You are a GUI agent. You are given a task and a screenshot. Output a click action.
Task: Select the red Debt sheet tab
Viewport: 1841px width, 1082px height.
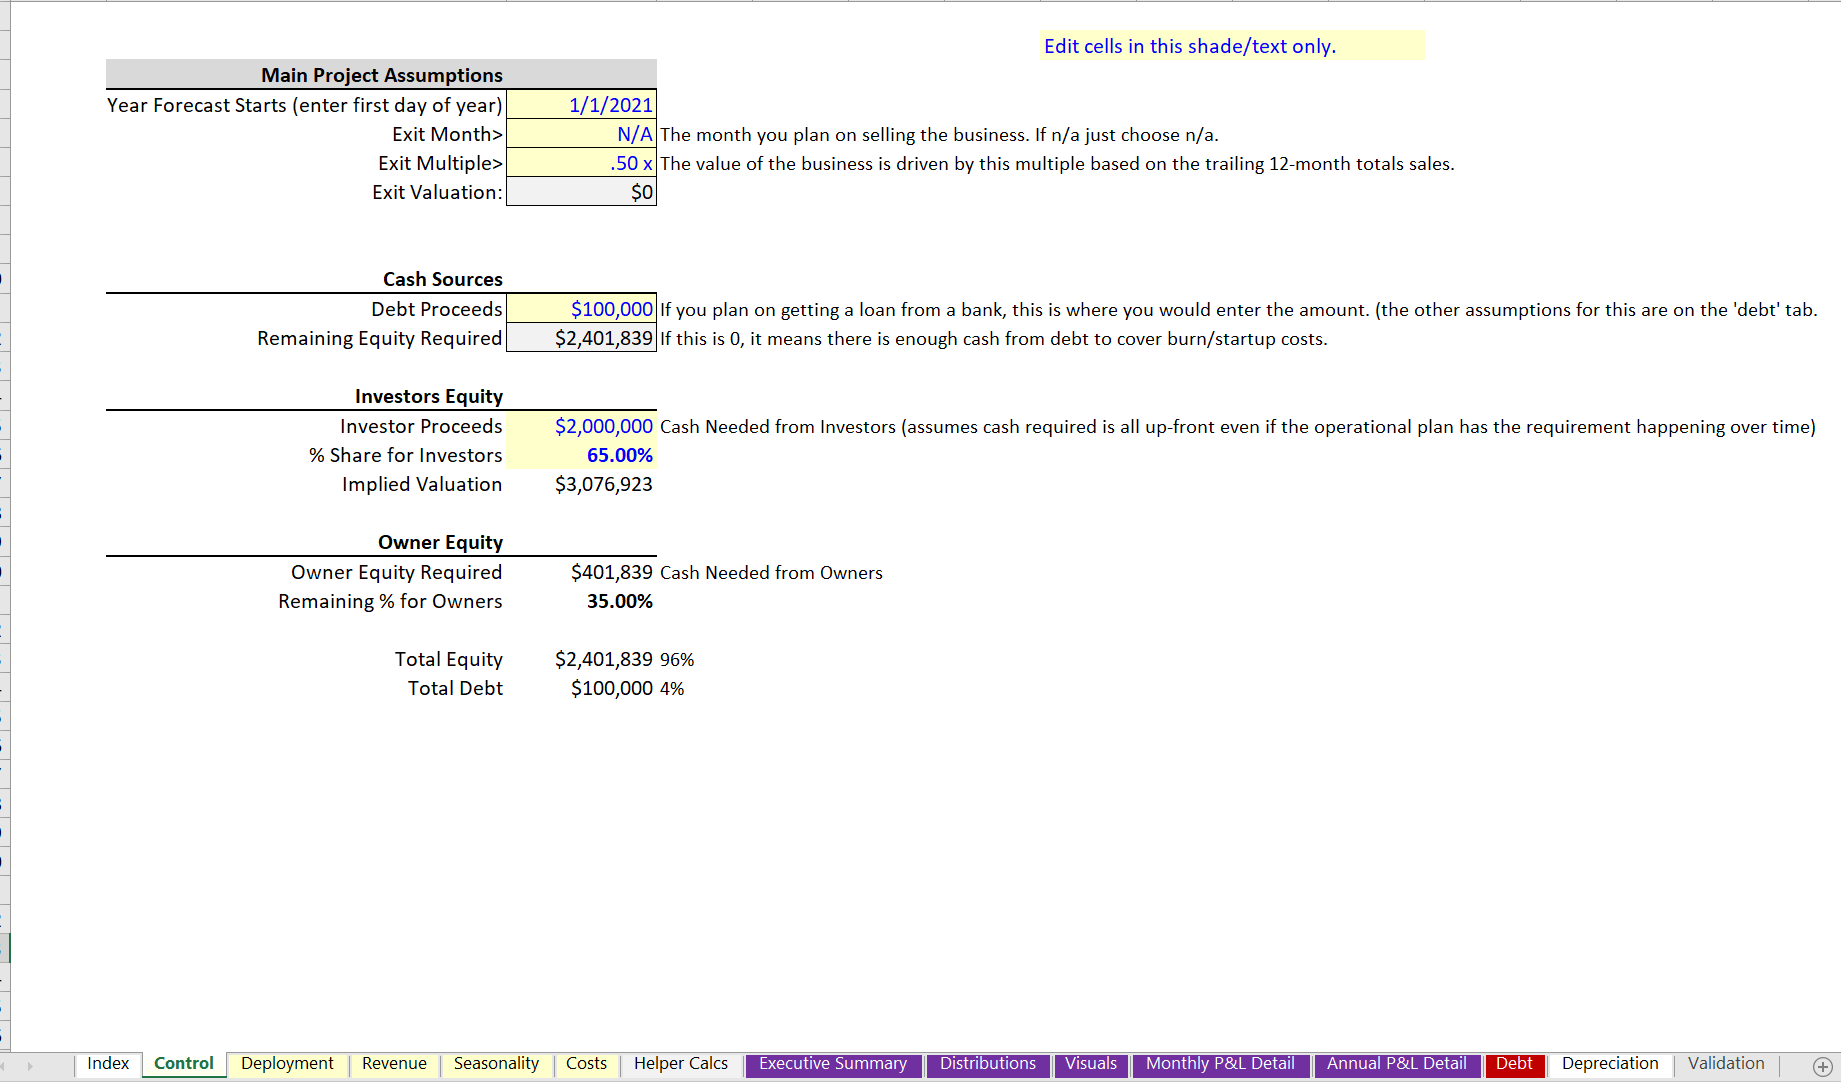click(x=1515, y=1064)
